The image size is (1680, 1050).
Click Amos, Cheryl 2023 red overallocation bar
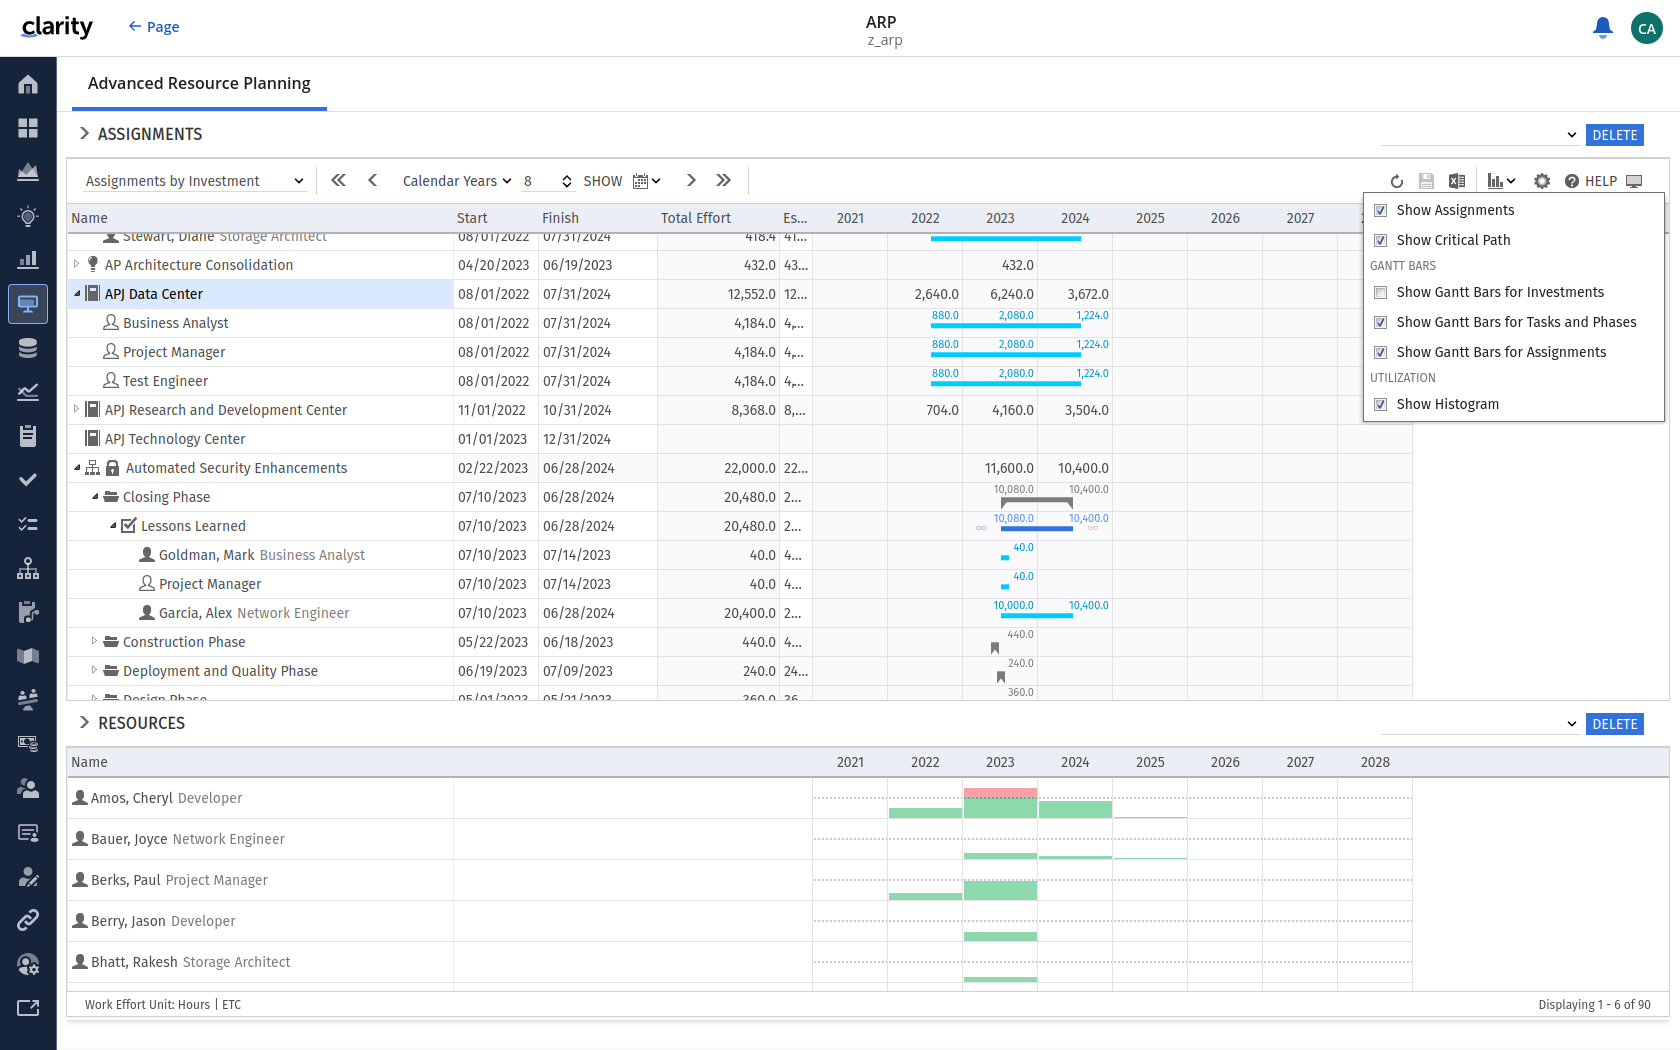point(1000,792)
